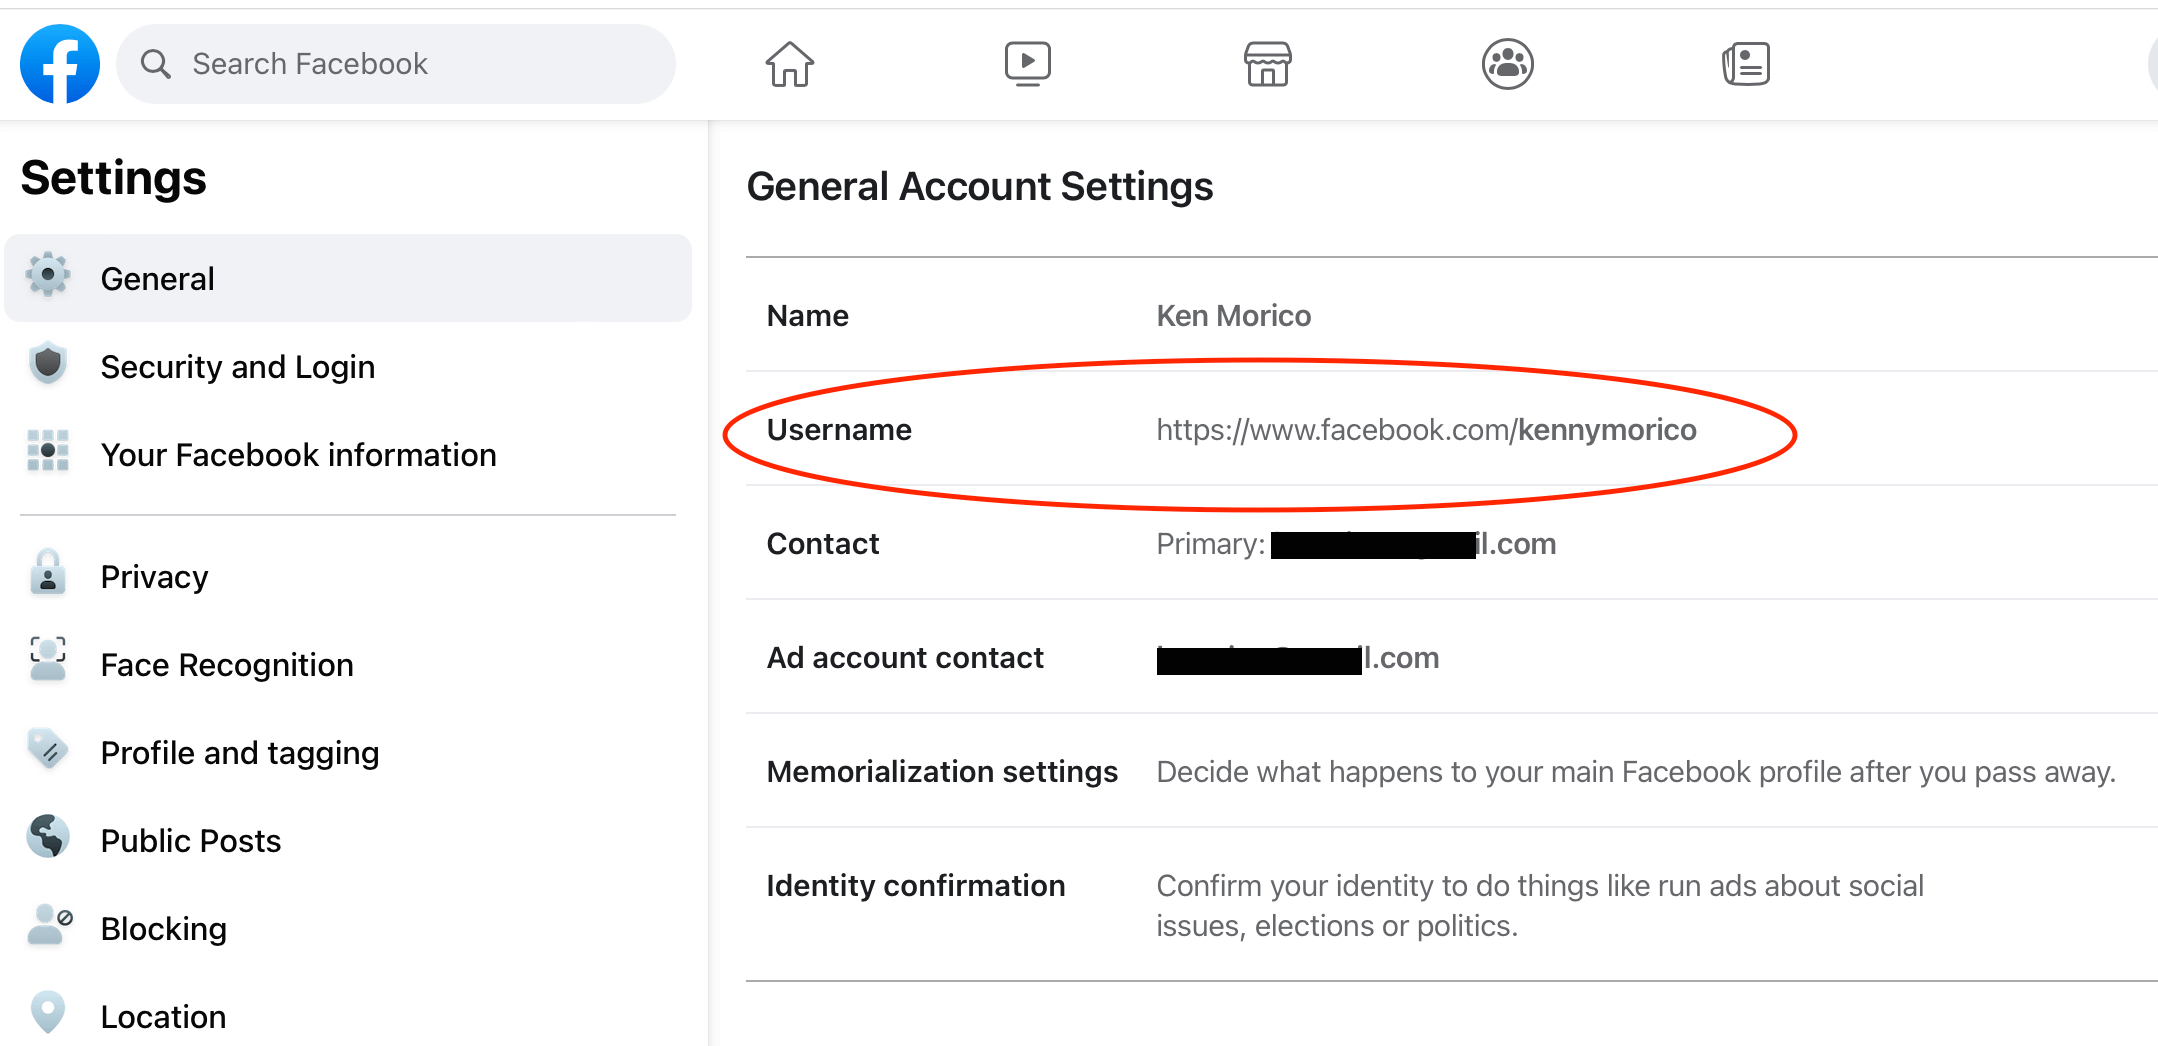The height and width of the screenshot is (1046, 2158).
Task: Open the Watch video icon
Action: click(1027, 63)
